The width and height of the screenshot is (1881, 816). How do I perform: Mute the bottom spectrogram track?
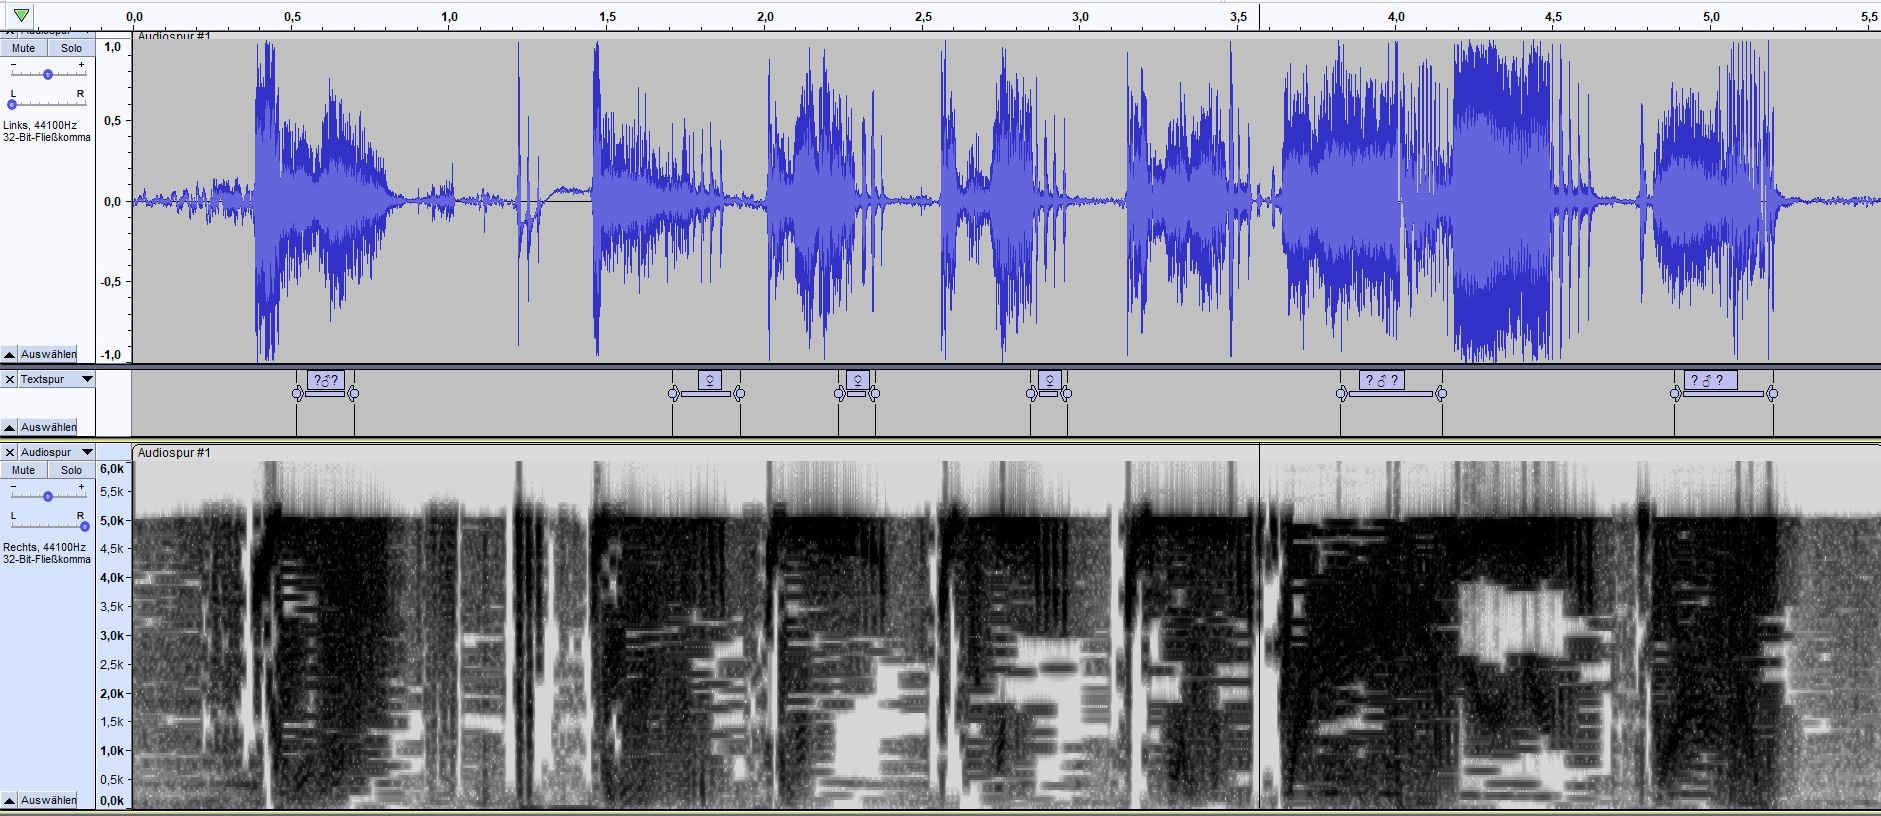24,470
